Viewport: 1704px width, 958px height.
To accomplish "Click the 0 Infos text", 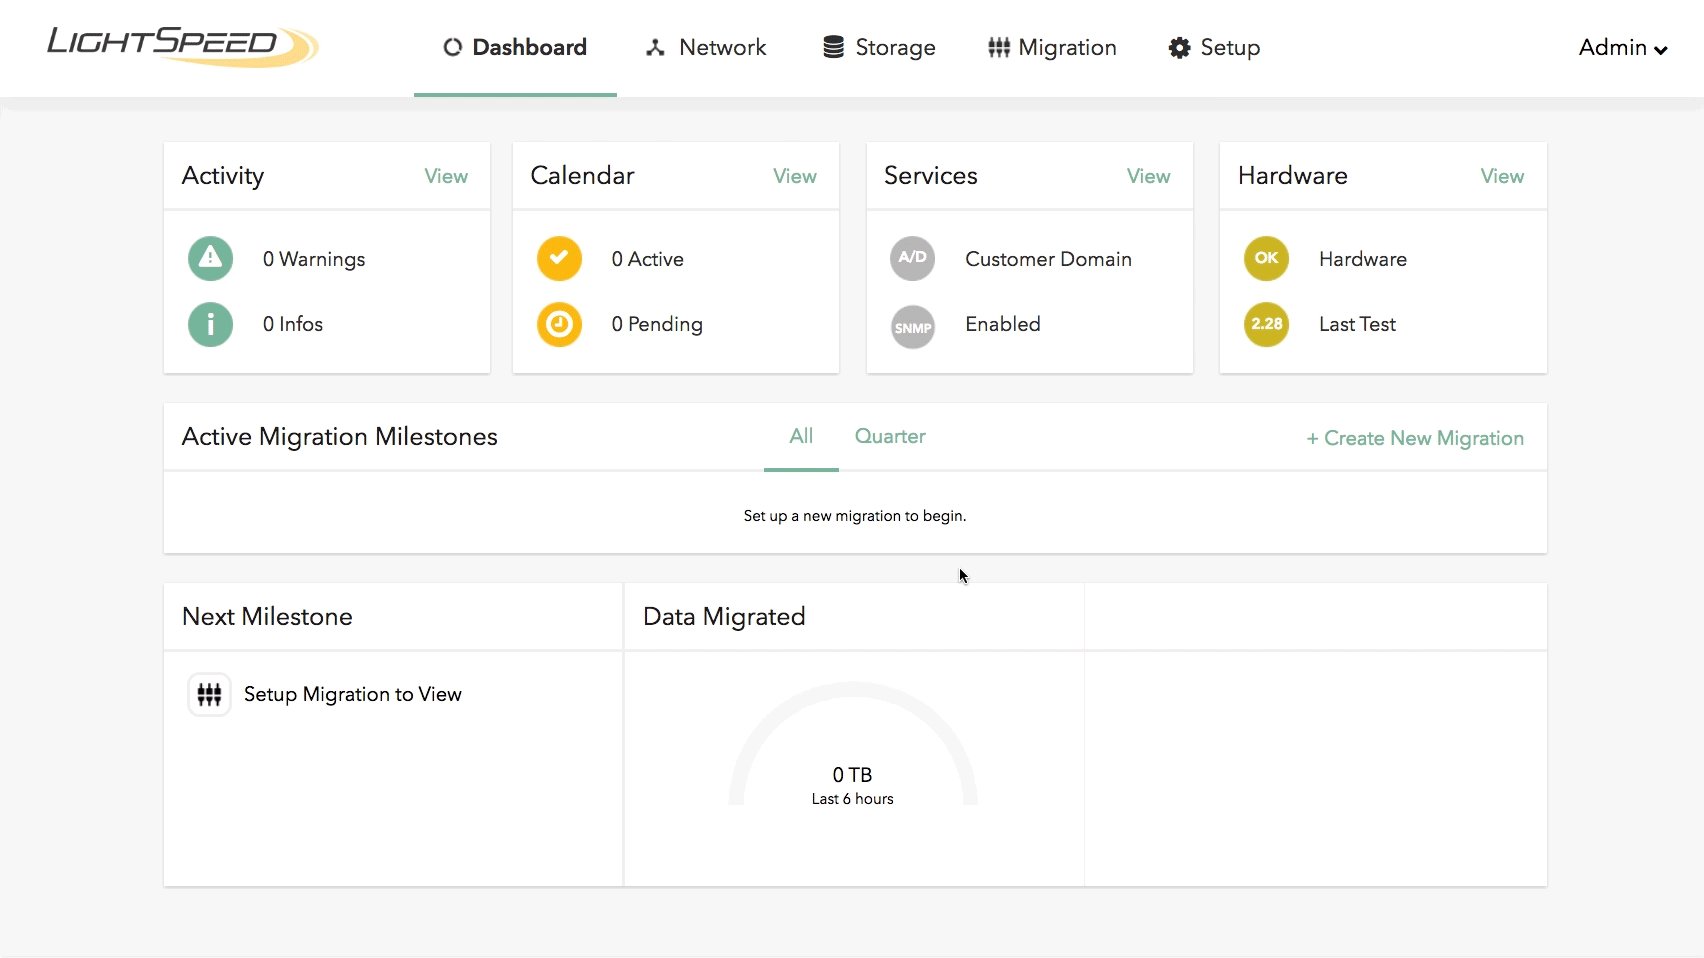I will [x=293, y=324].
